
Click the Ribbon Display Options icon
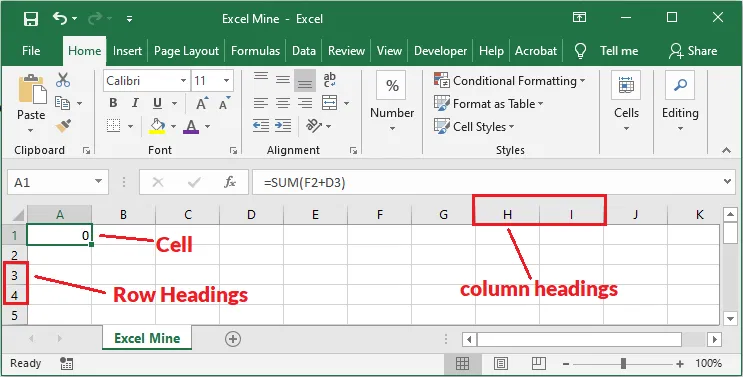pos(579,18)
